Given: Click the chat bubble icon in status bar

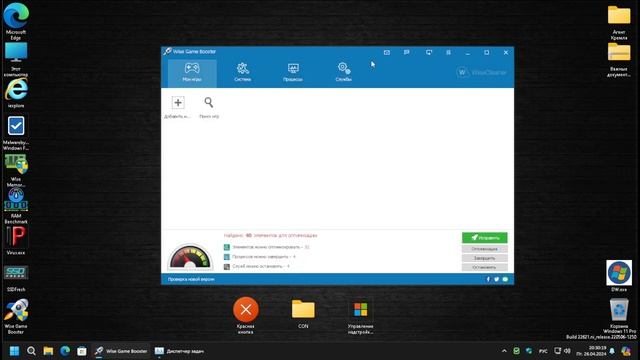Looking at the screenshot, I should point(505,279).
